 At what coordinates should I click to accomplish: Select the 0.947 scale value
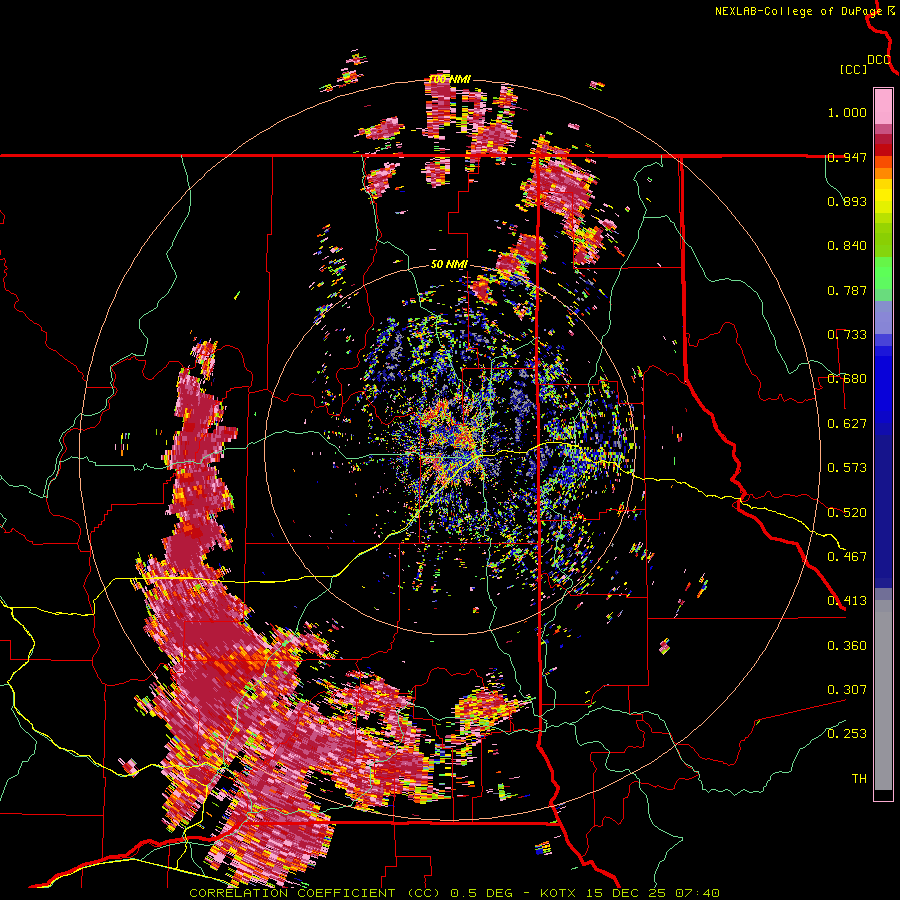[847, 157]
